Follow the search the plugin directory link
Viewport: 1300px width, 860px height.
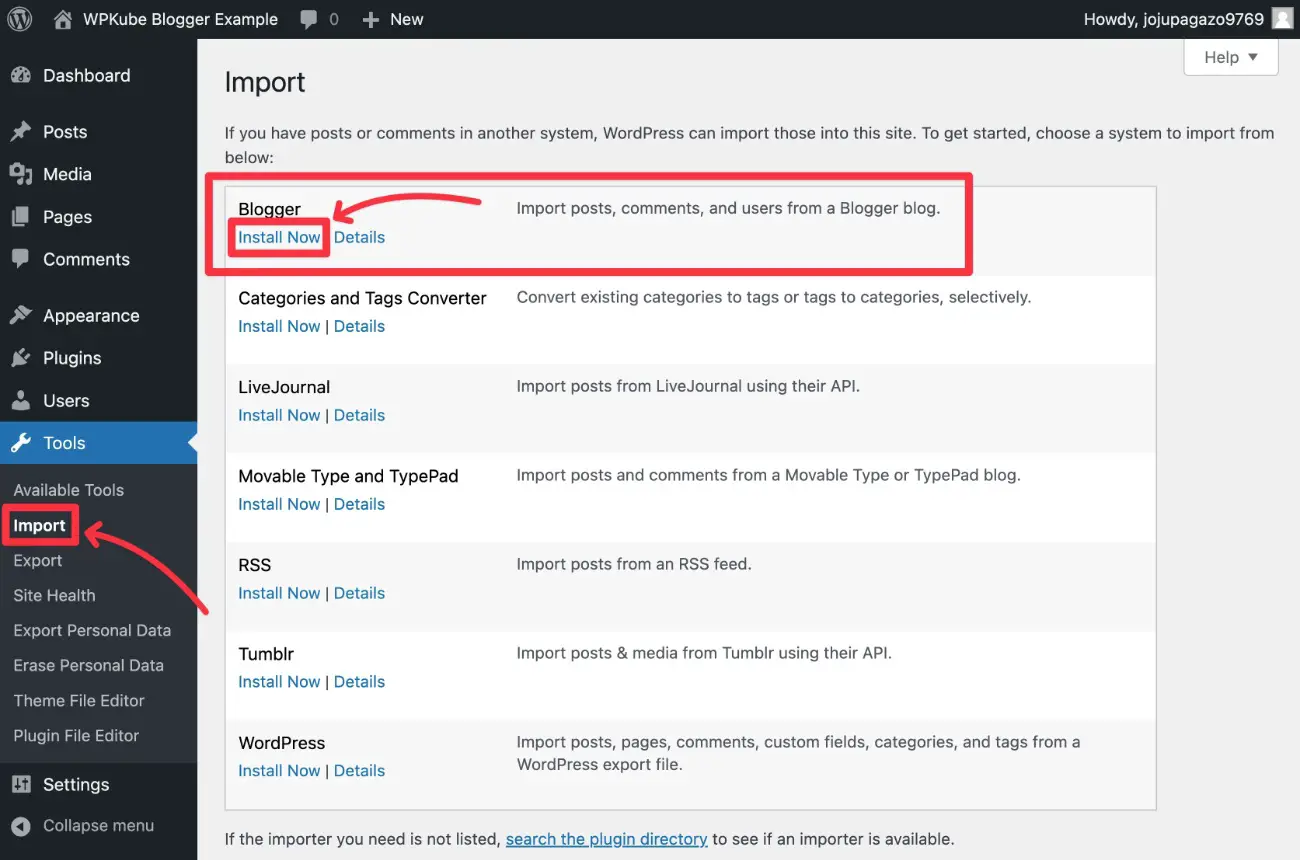(606, 839)
